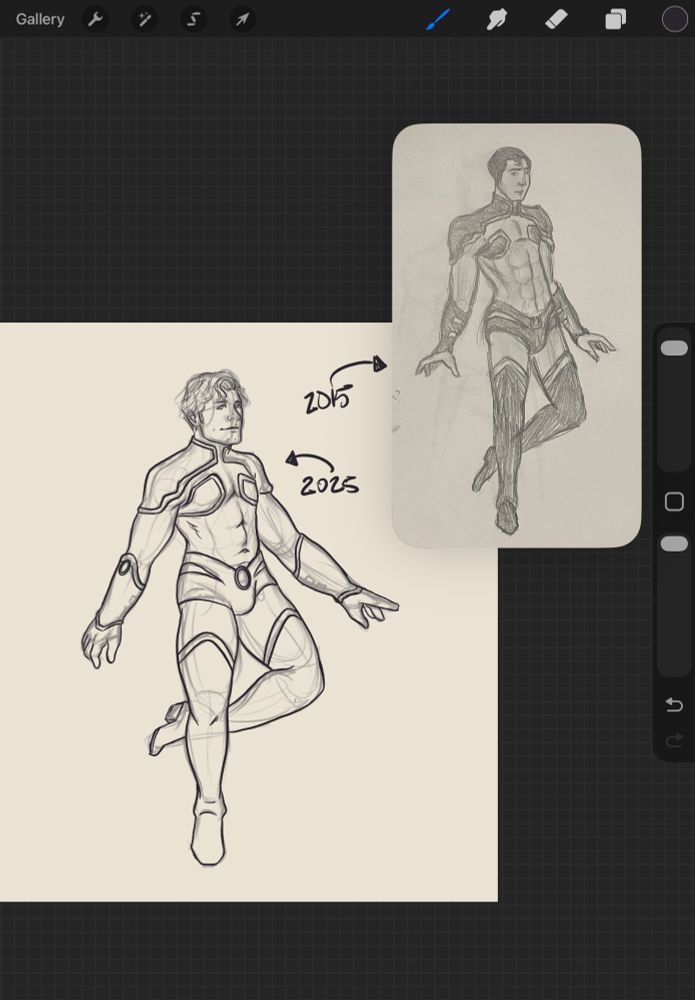Open the Actions wrench menu
Image resolution: width=695 pixels, height=1000 pixels.
click(96, 20)
